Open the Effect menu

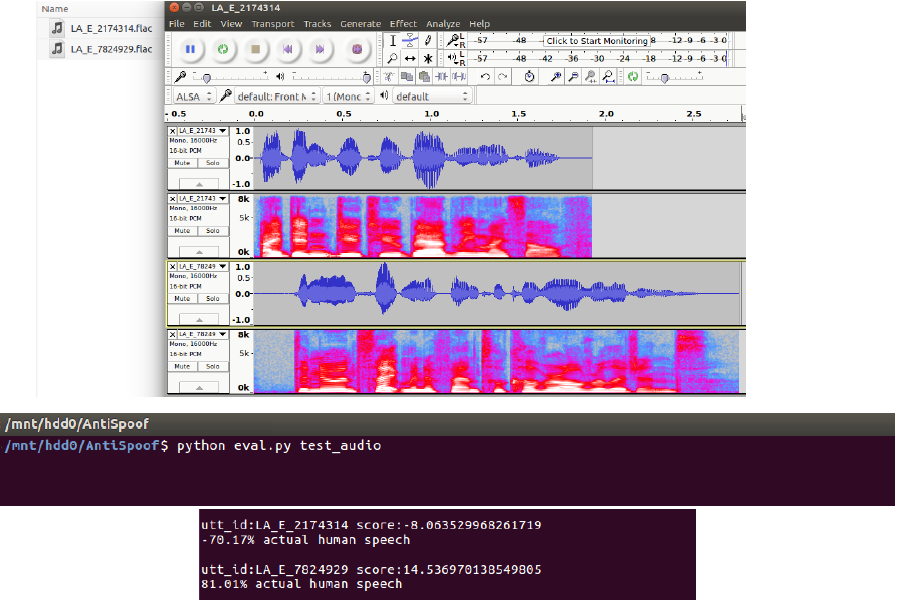(403, 23)
